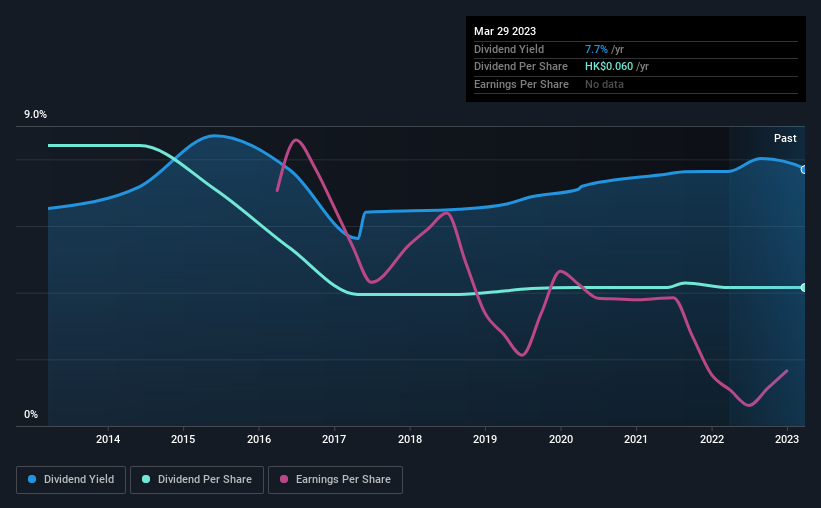The width and height of the screenshot is (821, 508).
Task: Toggle the Dividend Yield legend series
Action: point(71,479)
